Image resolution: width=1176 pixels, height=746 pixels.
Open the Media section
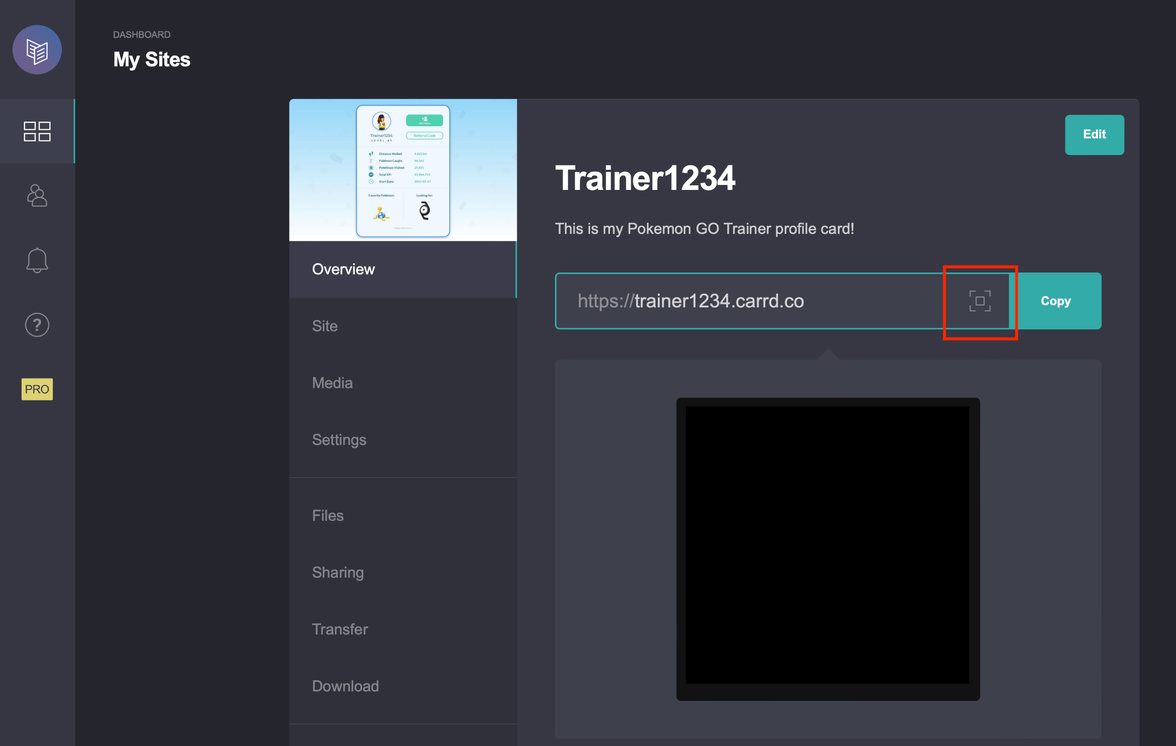(x=332, y=383)
